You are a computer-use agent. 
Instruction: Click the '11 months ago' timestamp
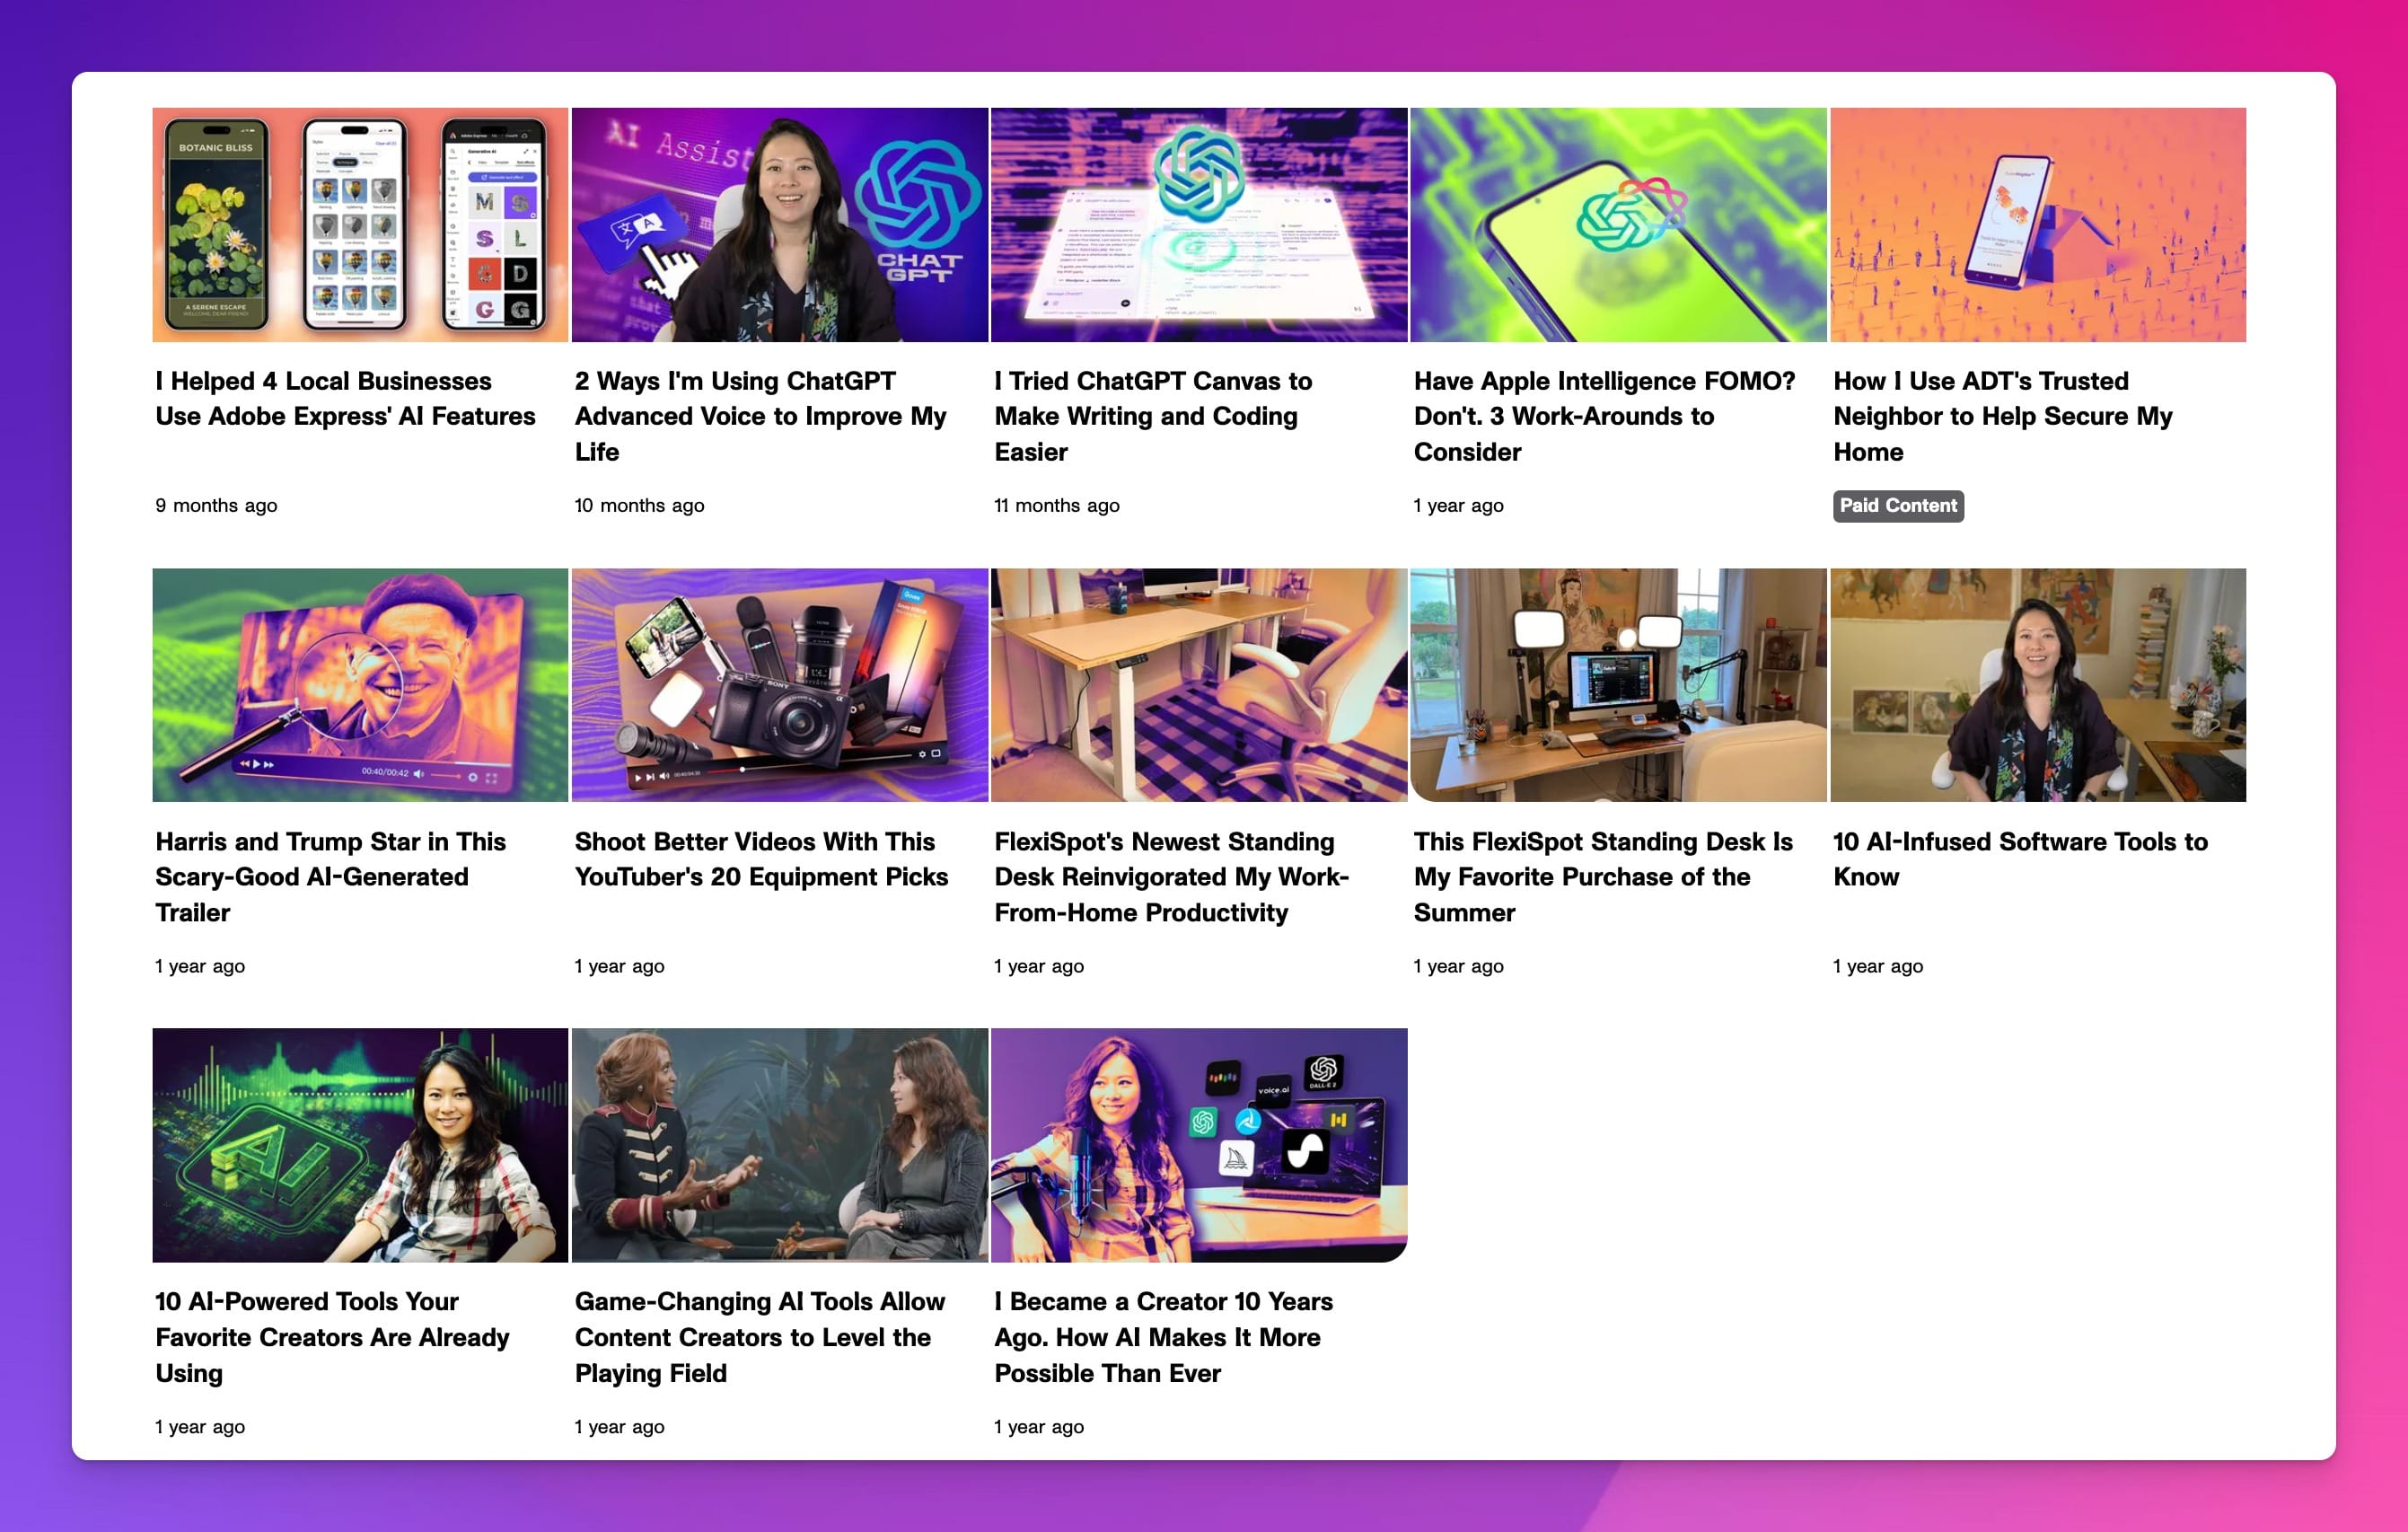coord(1056,505)
